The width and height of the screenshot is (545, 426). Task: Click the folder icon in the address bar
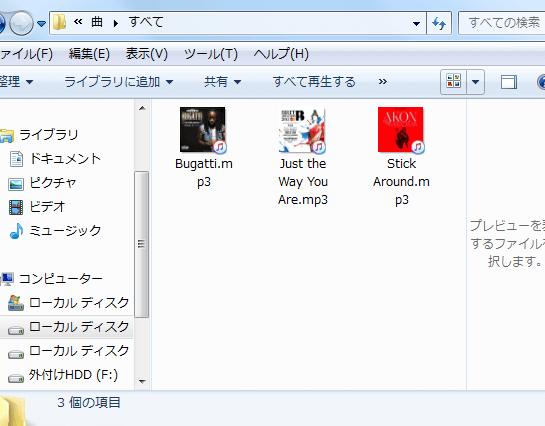(59, 23)
